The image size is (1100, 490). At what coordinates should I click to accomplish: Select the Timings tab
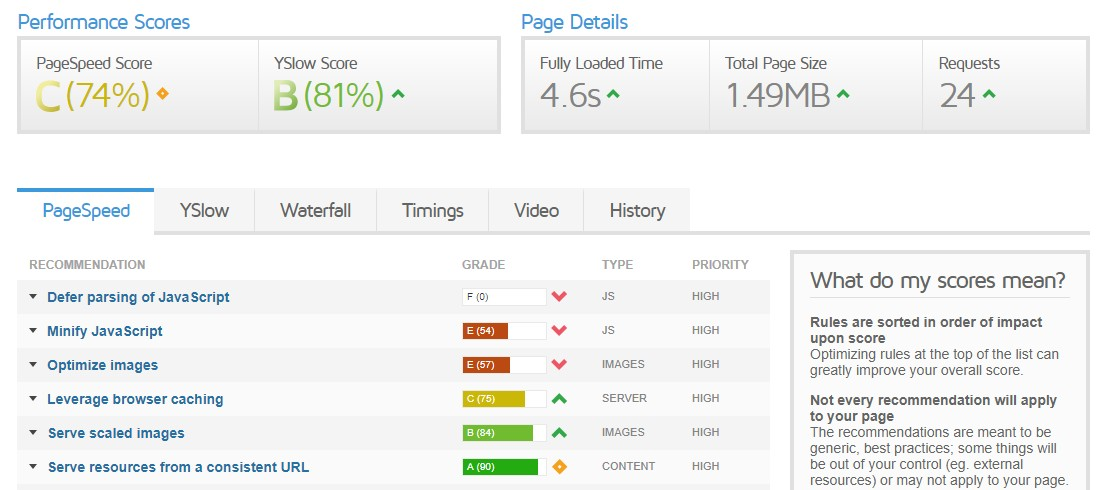coord(432,211)
